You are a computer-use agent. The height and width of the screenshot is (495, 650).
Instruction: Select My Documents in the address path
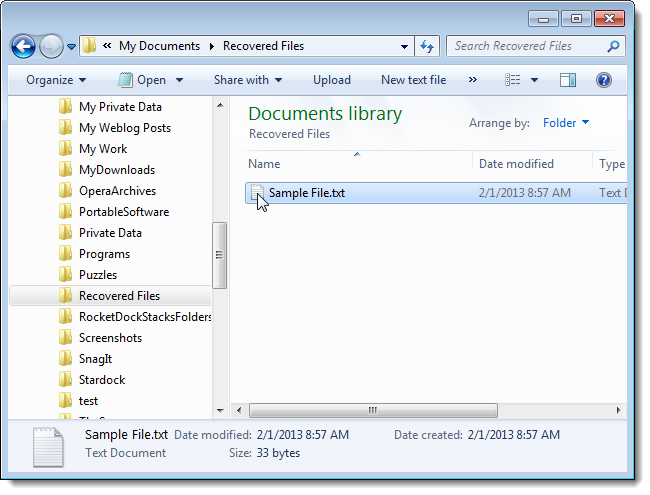pyautogui.click(x=159, y=46)
